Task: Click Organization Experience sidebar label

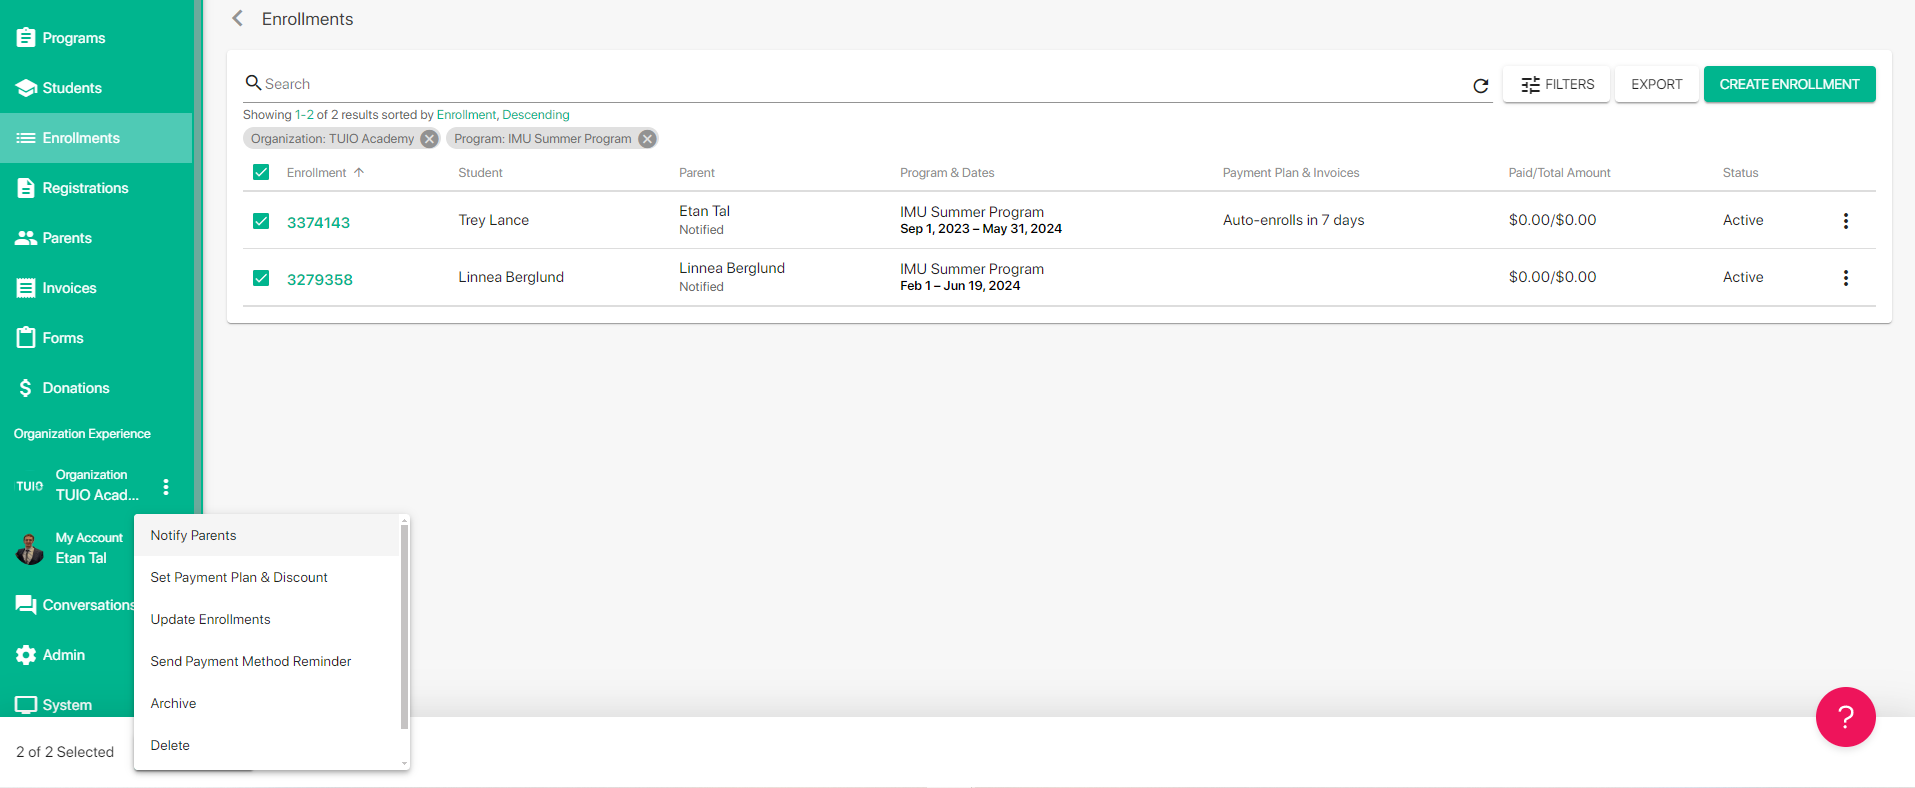Action: click(82, 434)
